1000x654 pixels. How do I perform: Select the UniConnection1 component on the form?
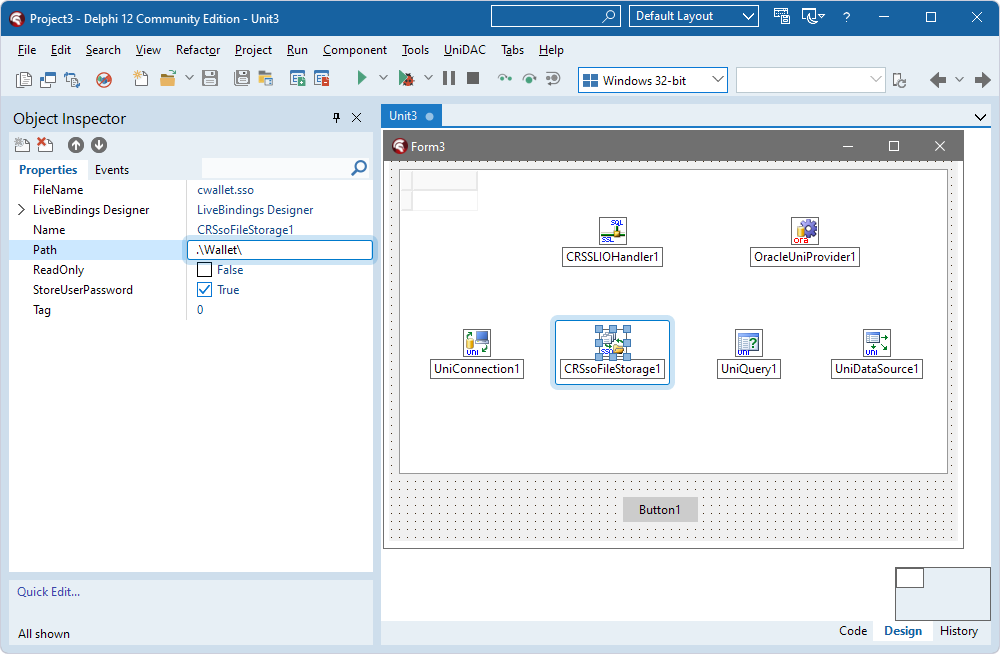(x=477, y=343)
